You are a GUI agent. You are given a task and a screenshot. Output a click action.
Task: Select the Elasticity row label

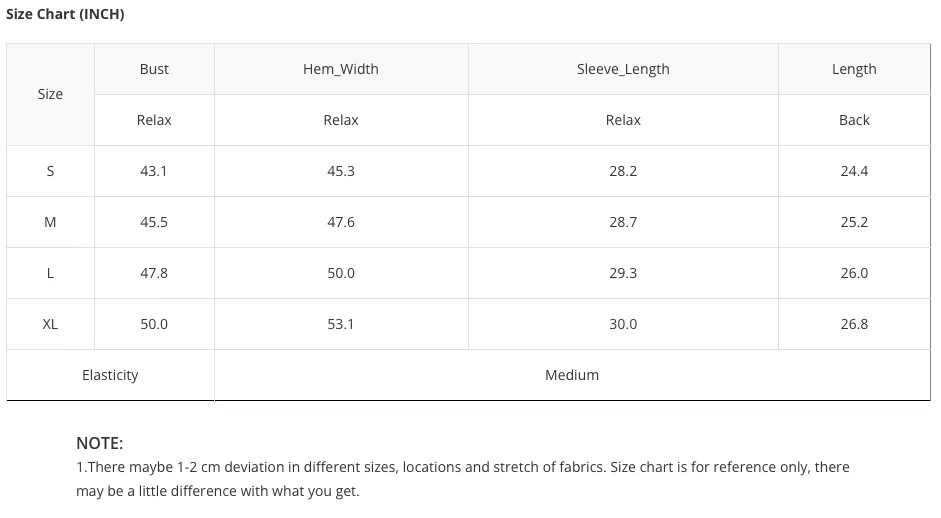(x=110, y=375)
